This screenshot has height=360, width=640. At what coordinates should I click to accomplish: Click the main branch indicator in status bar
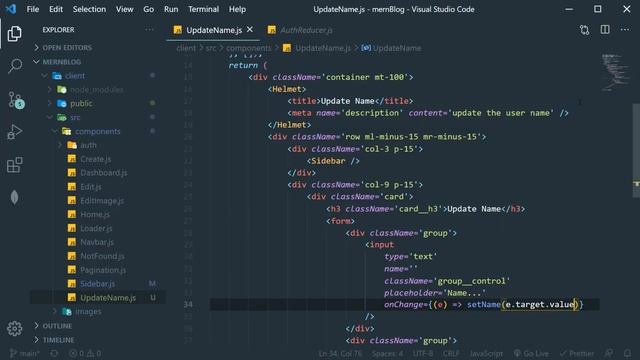[x=24, y=353]
